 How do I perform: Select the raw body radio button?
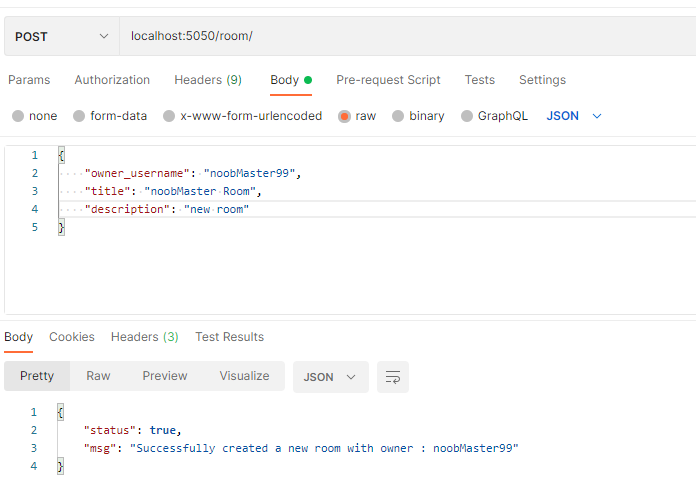344,116
